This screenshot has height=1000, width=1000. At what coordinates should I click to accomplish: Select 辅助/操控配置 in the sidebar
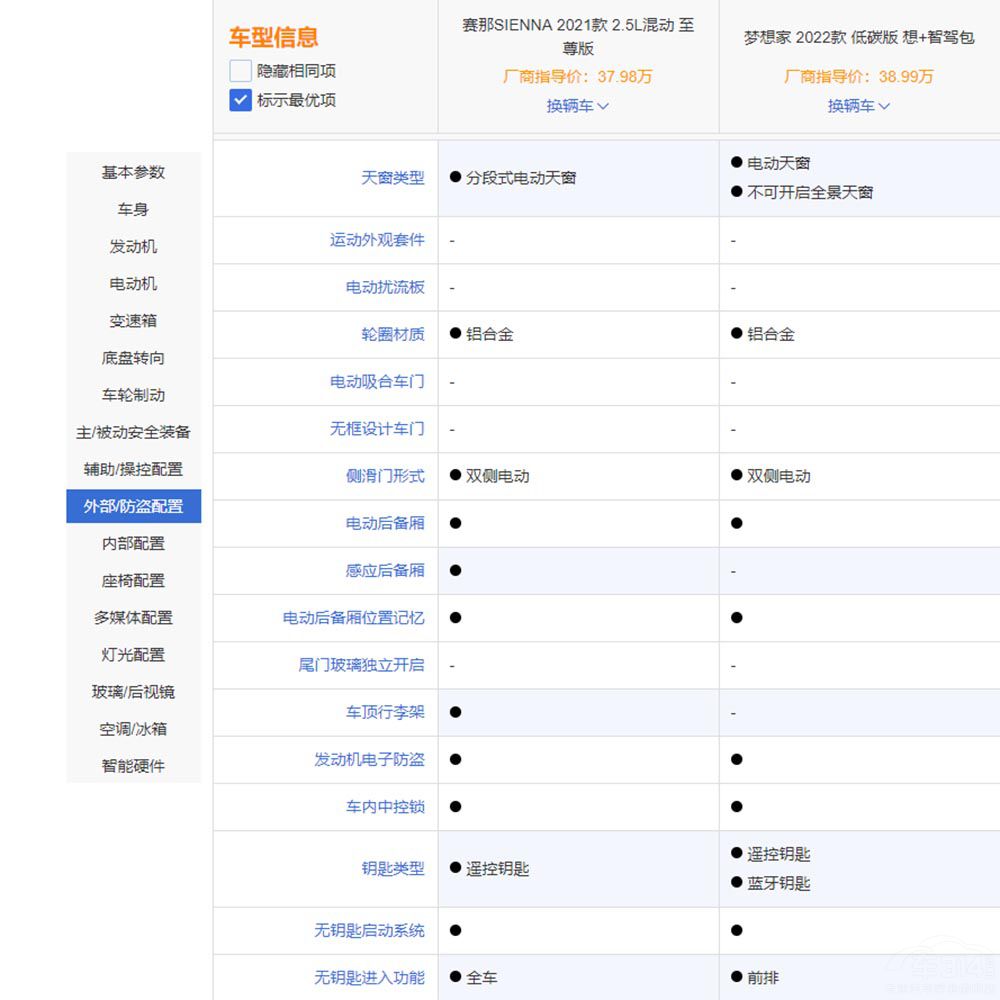click(x=133, y=468)
